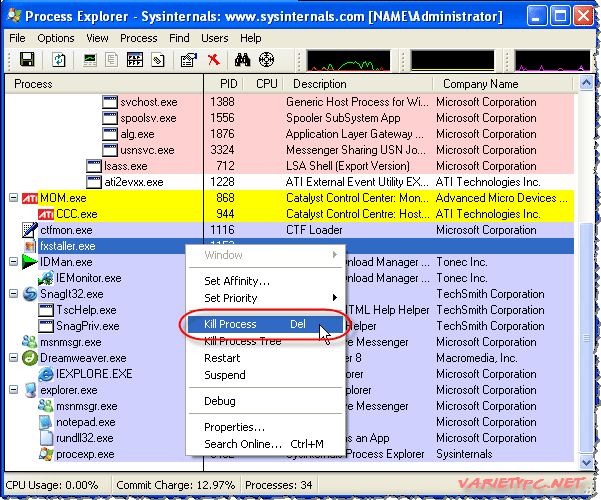Click the scrollbar down arrow
This screenshot has height=500, width=601.
pyautogui.click(x=586, y=462)
